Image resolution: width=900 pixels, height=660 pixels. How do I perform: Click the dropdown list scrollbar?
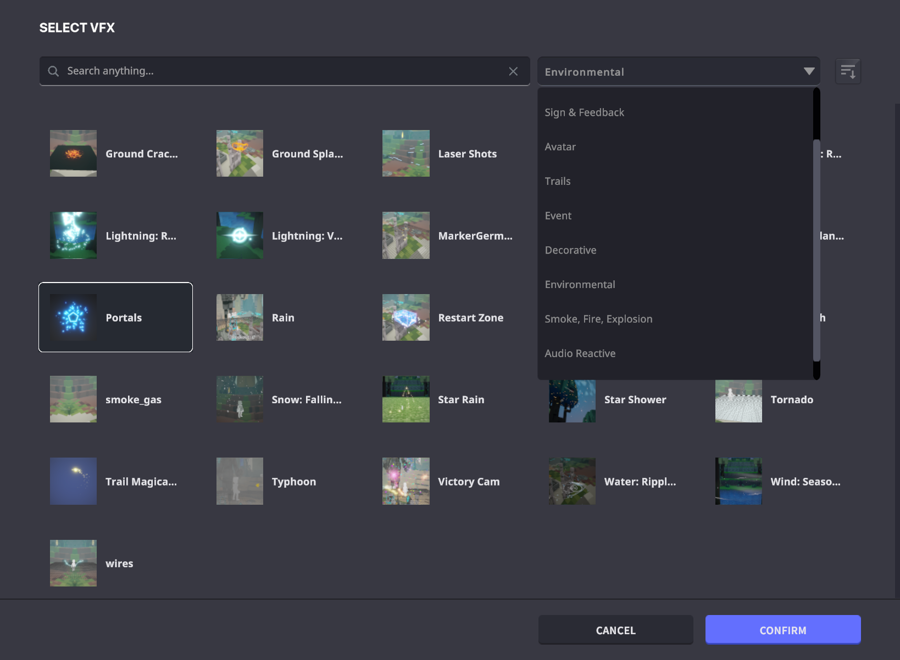coord(816,250)
